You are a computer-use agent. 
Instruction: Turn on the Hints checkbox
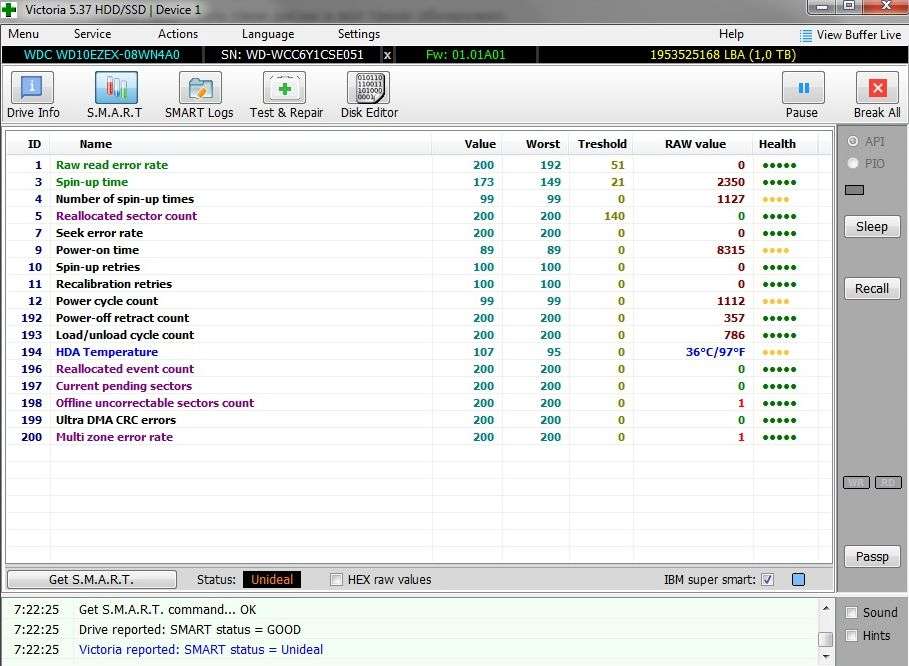pyautogui.click(x=852, y=635)
